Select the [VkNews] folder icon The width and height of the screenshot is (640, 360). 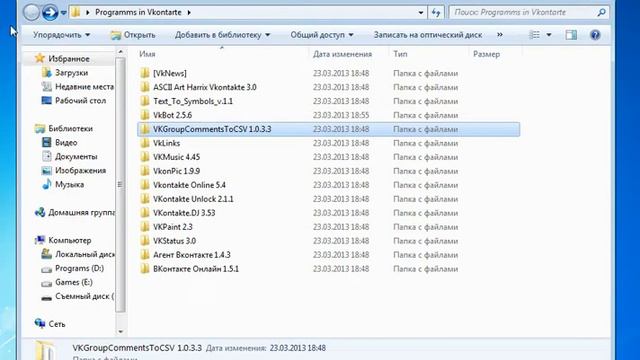(x=144, y=73)
